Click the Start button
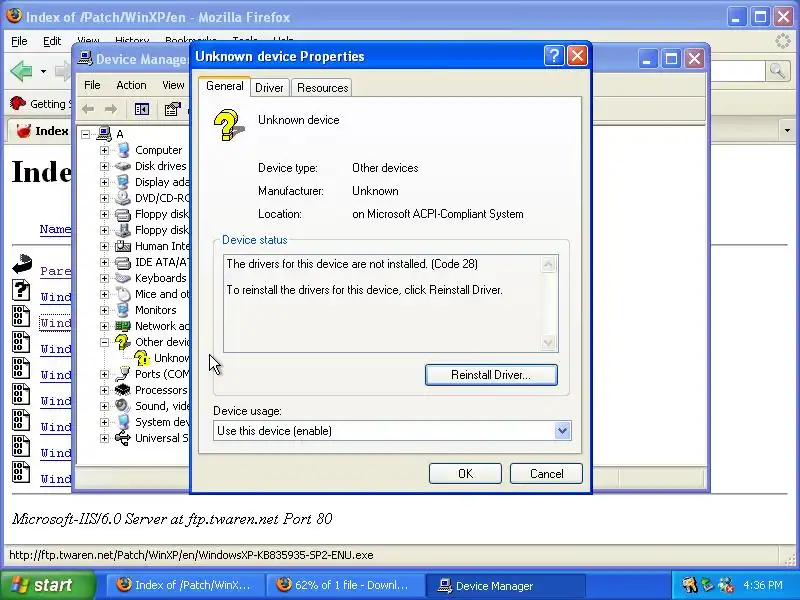 47,585
